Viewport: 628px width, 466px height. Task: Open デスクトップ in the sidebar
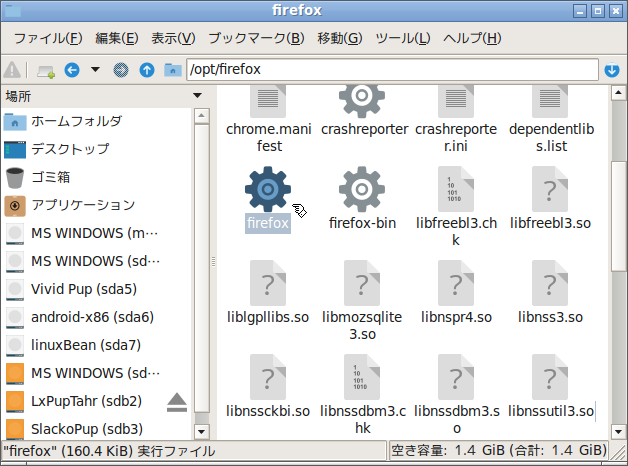click(97, 149)
